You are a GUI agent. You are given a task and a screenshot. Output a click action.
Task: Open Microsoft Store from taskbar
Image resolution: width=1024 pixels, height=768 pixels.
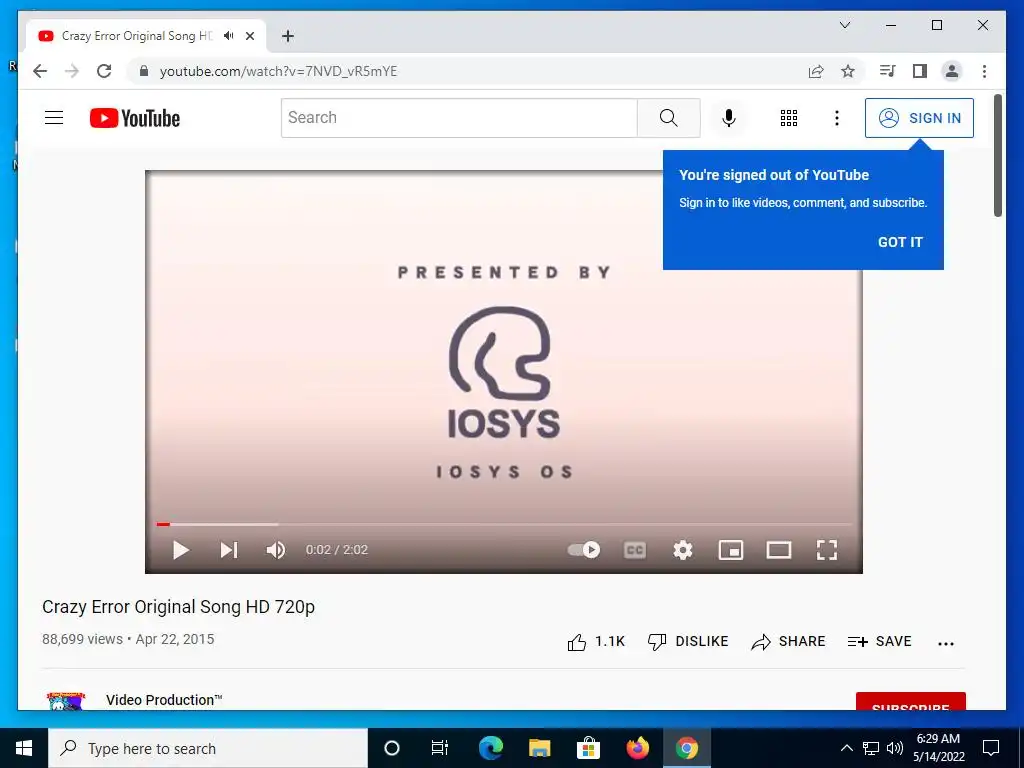pyautogui.click(x=588, y=748)
